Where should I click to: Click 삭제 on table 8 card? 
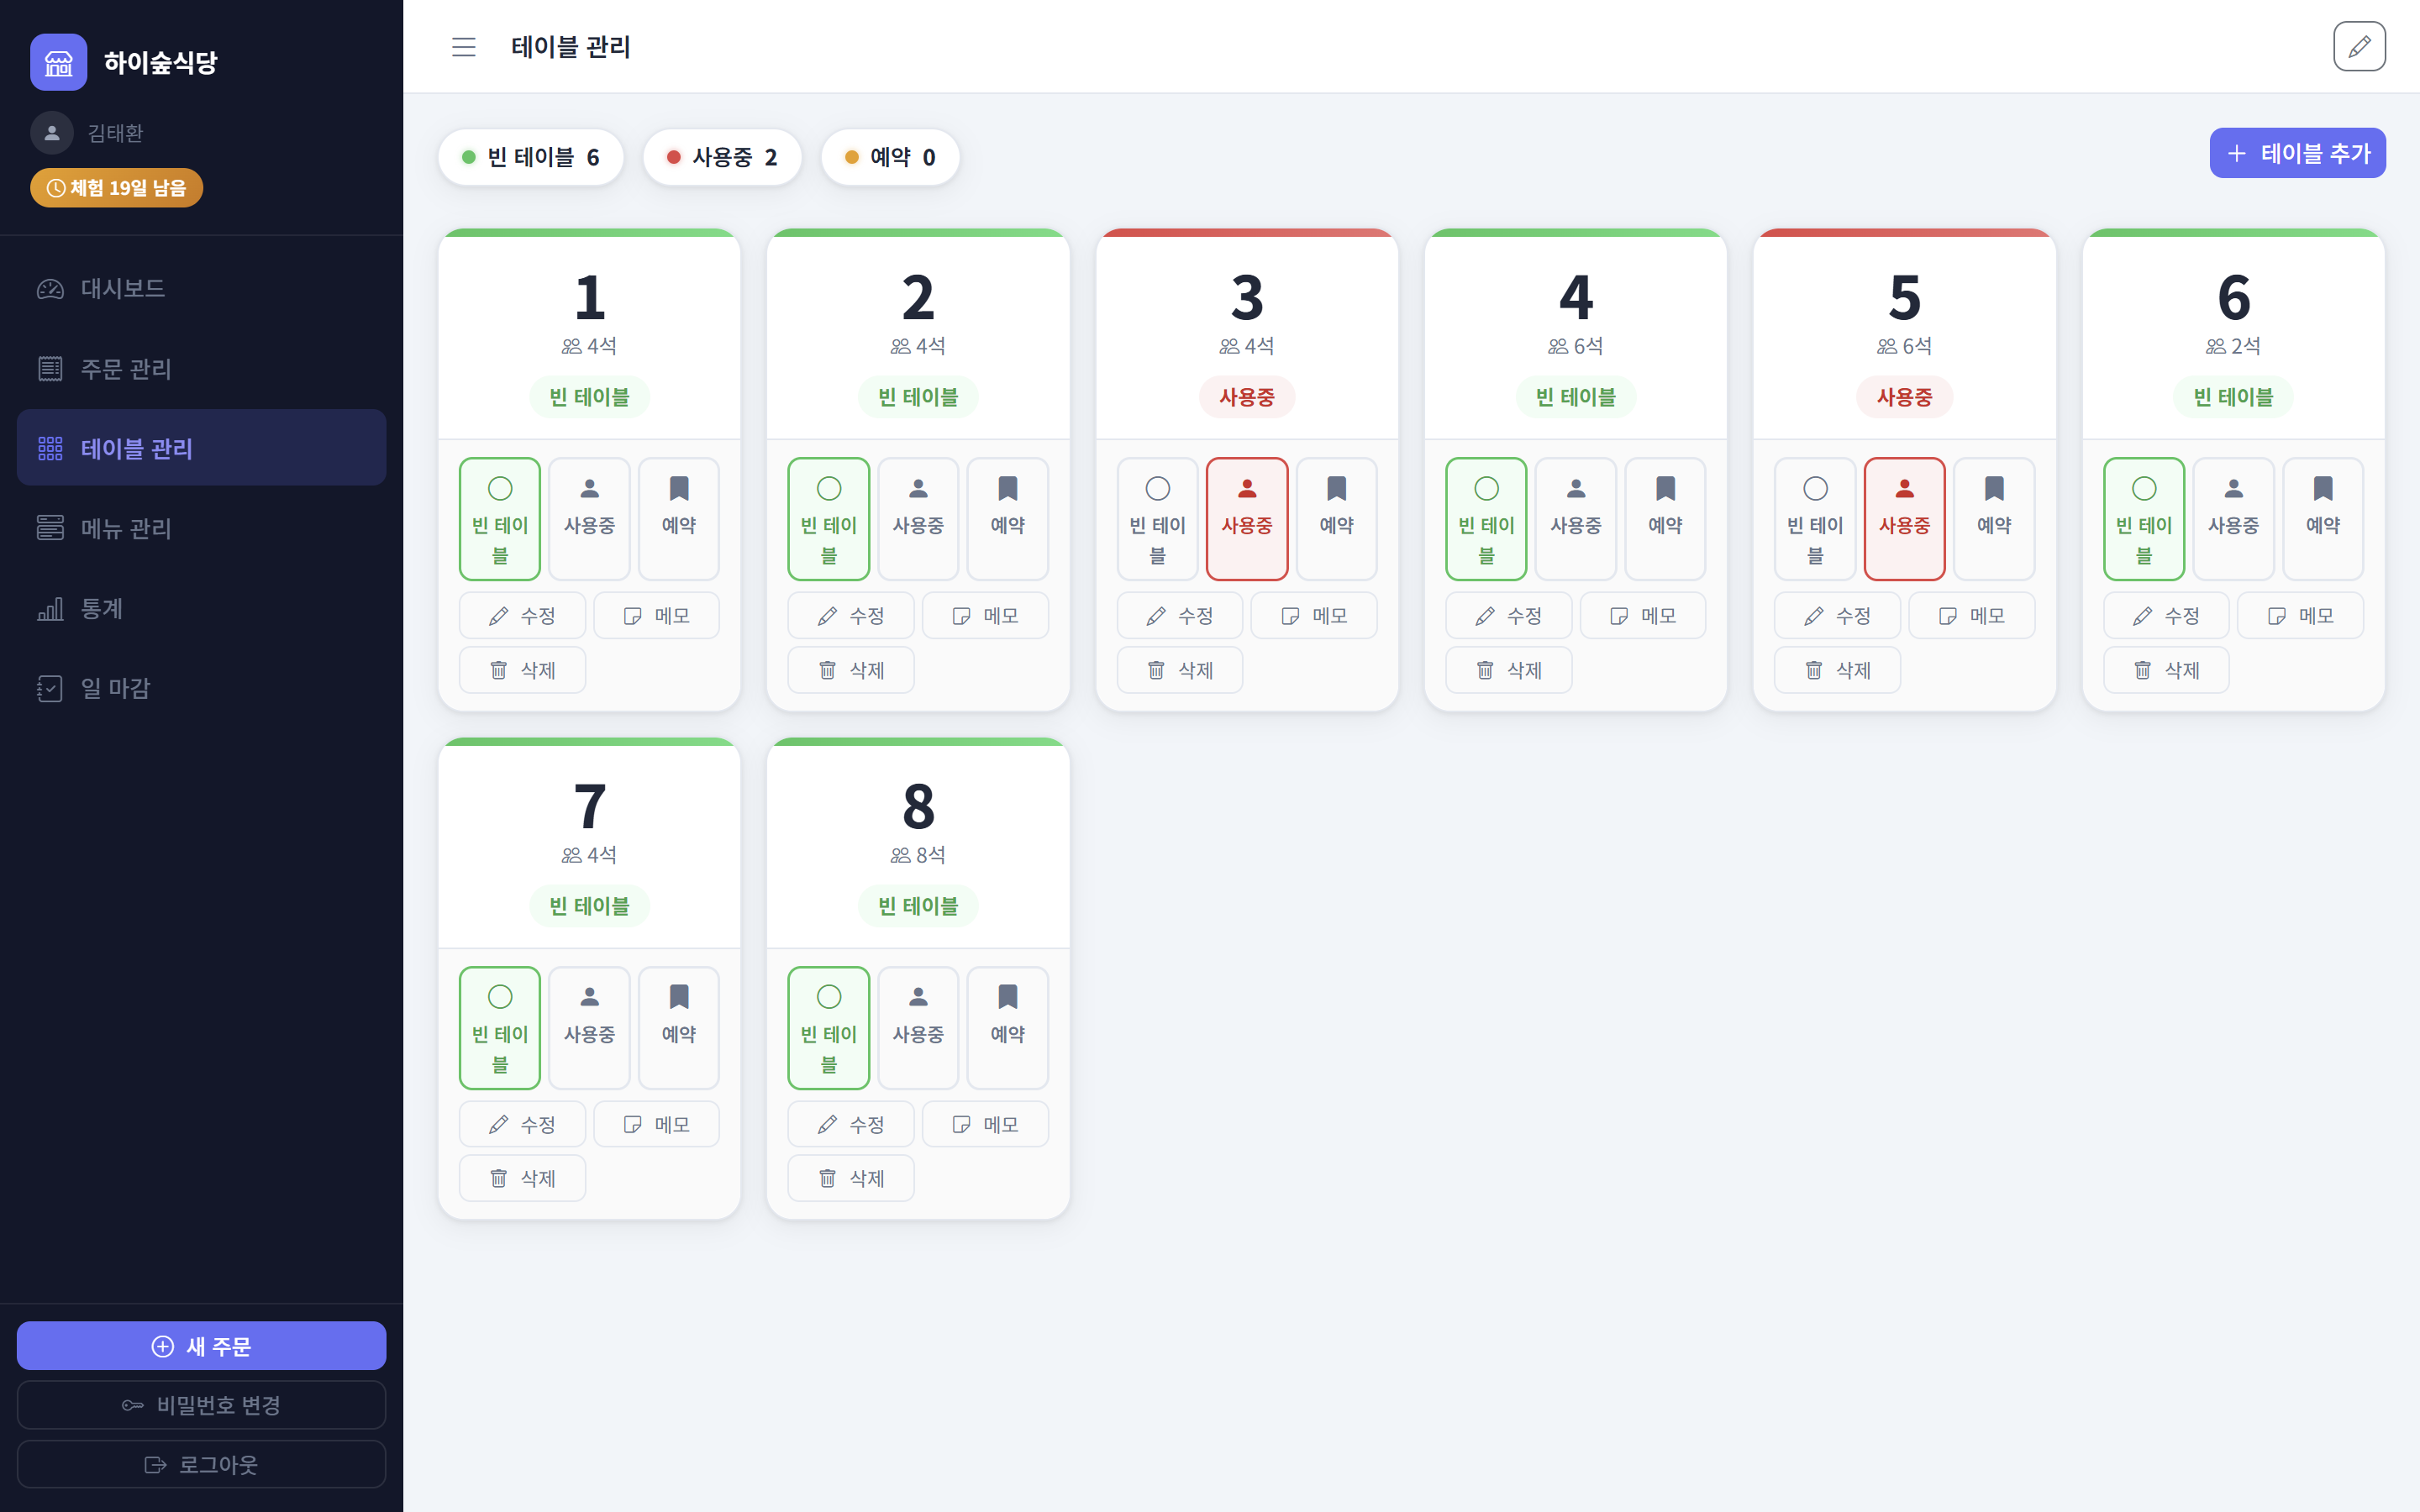[x=851, y=1179]
